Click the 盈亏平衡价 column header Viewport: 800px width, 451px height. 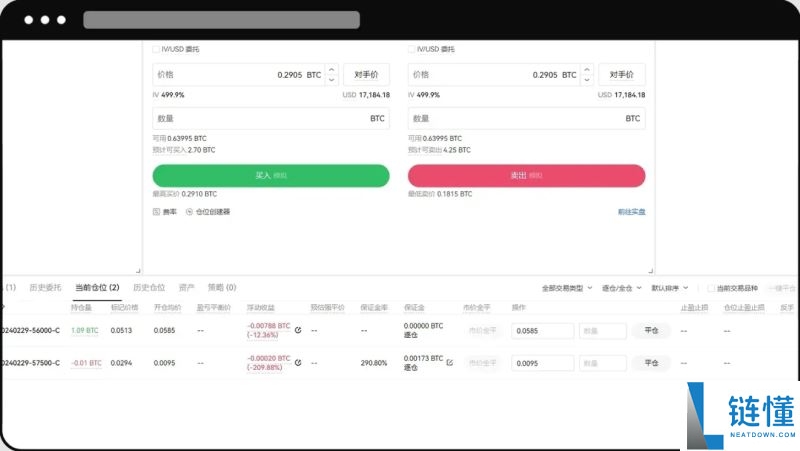point(214,308)
